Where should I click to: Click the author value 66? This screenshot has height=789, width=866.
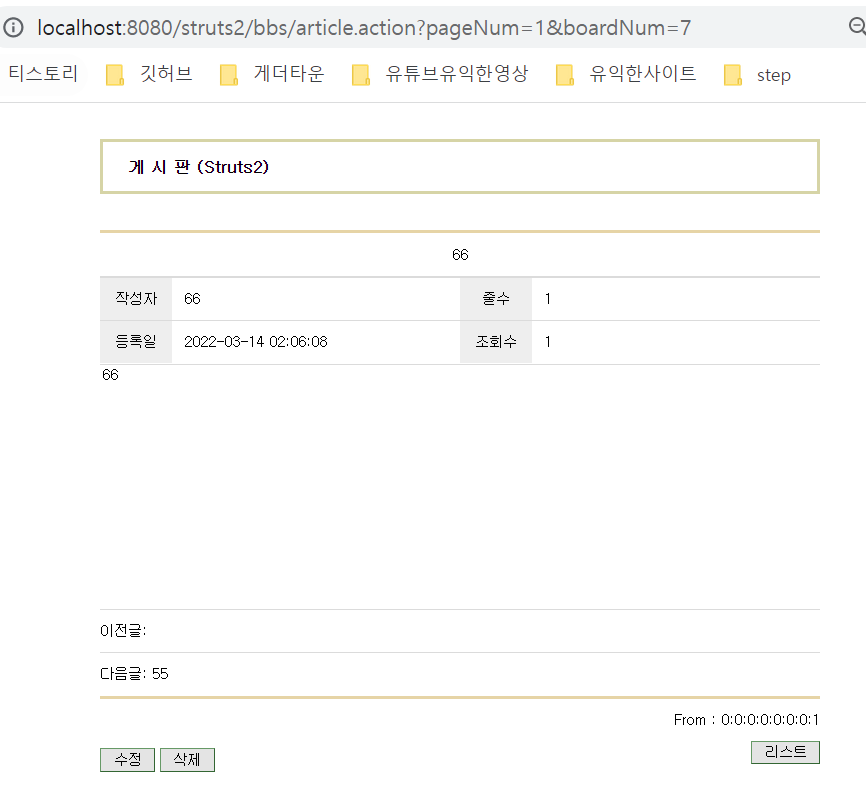pos(192,299)
